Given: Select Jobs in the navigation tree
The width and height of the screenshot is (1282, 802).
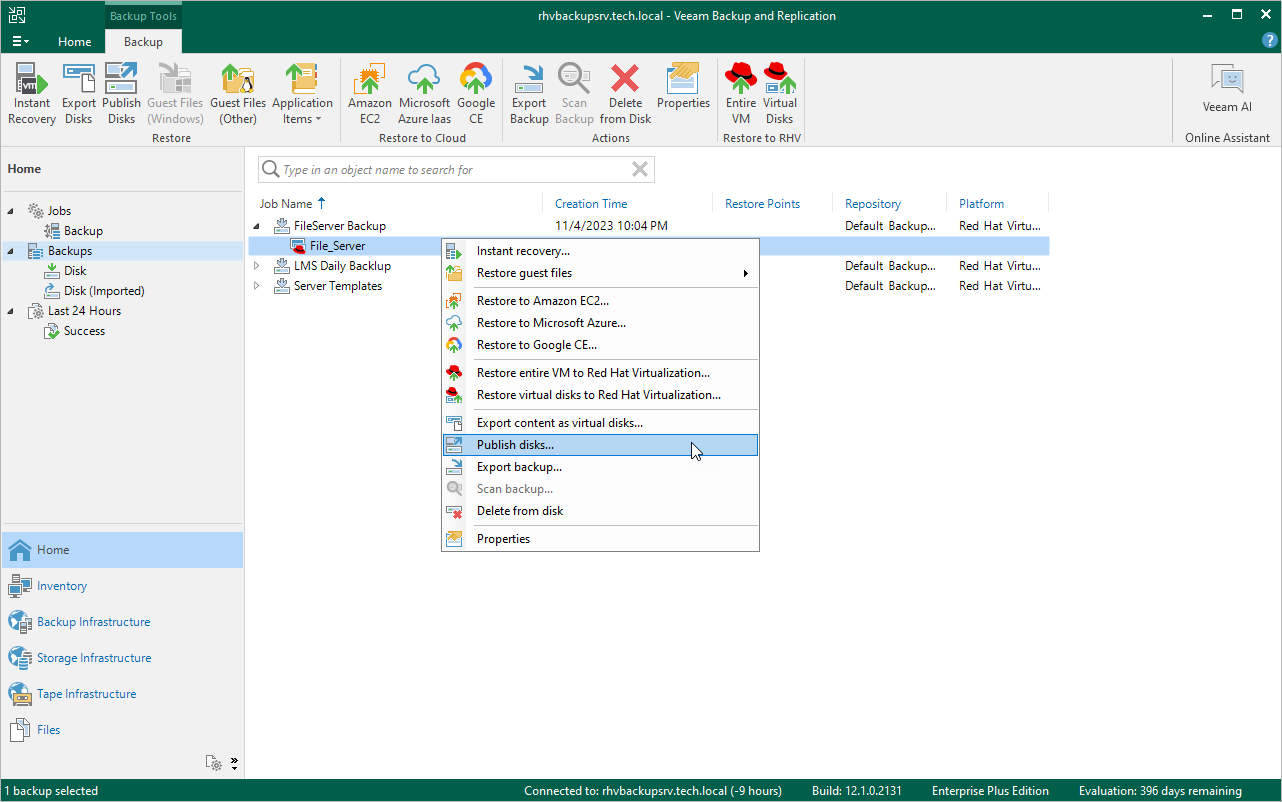Looking at the screenshot, I should 59,211.
